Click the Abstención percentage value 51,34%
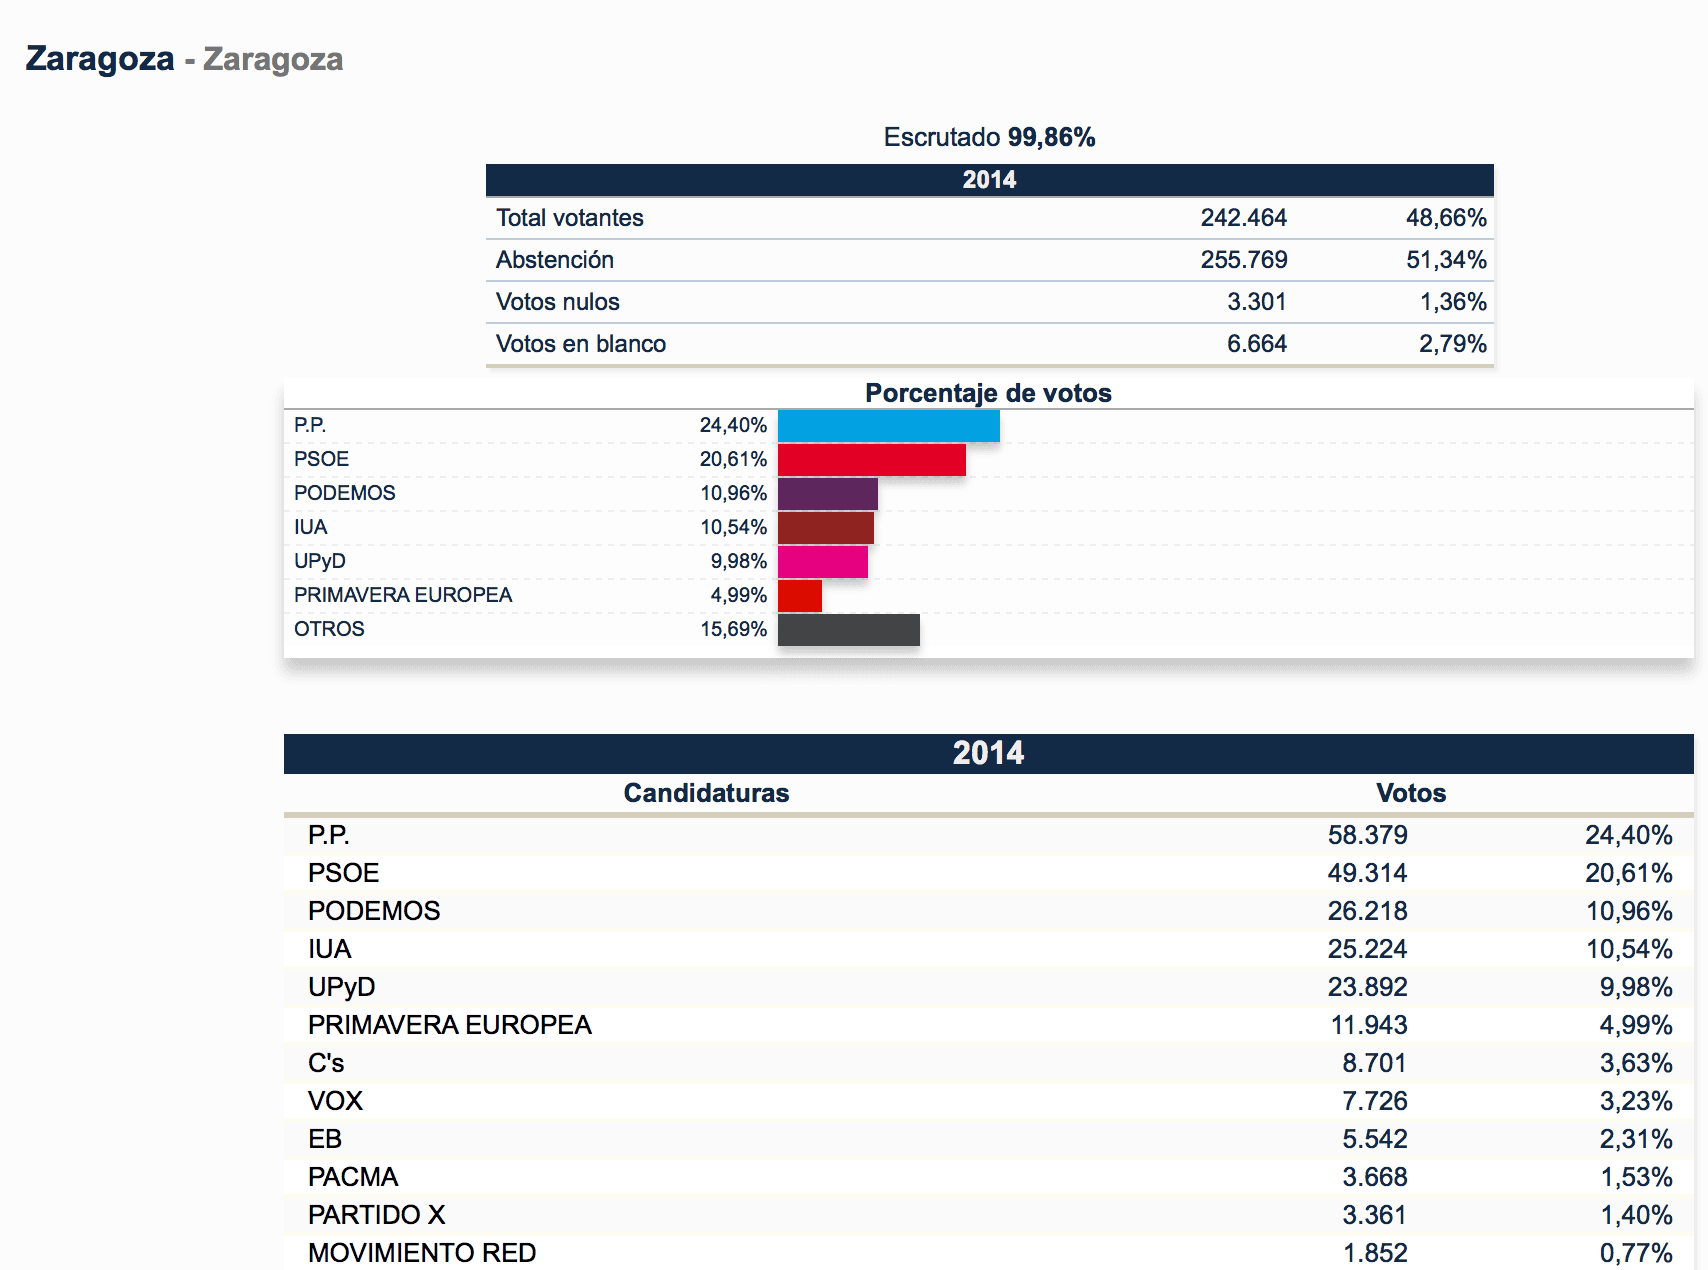 coord(1447,259)
